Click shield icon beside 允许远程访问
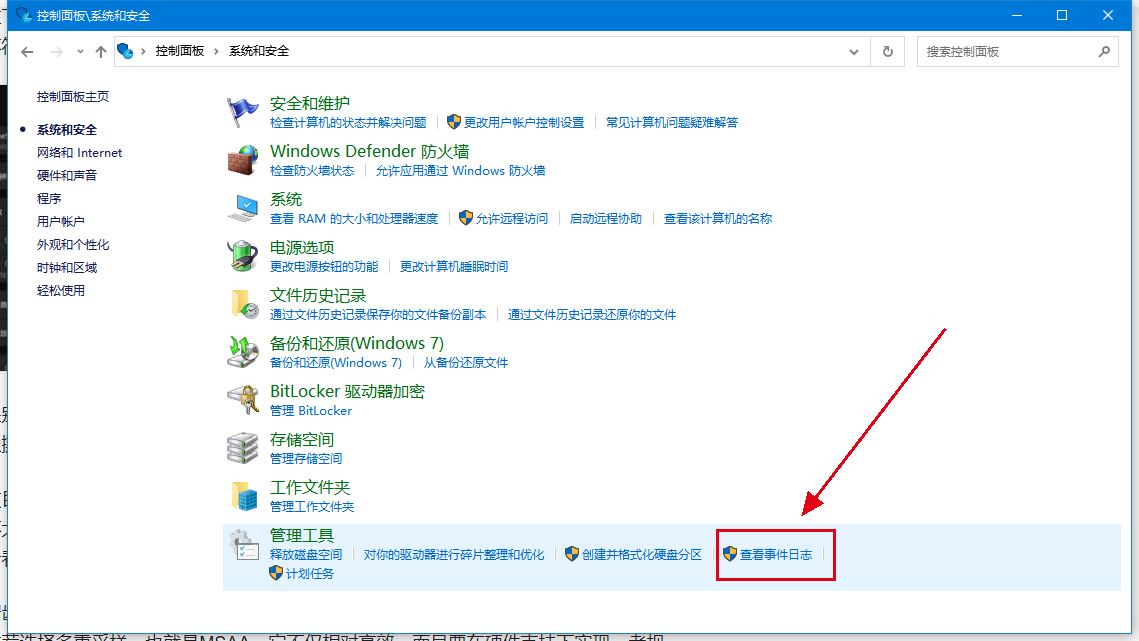1139x641 pixels. pos(466,218)
